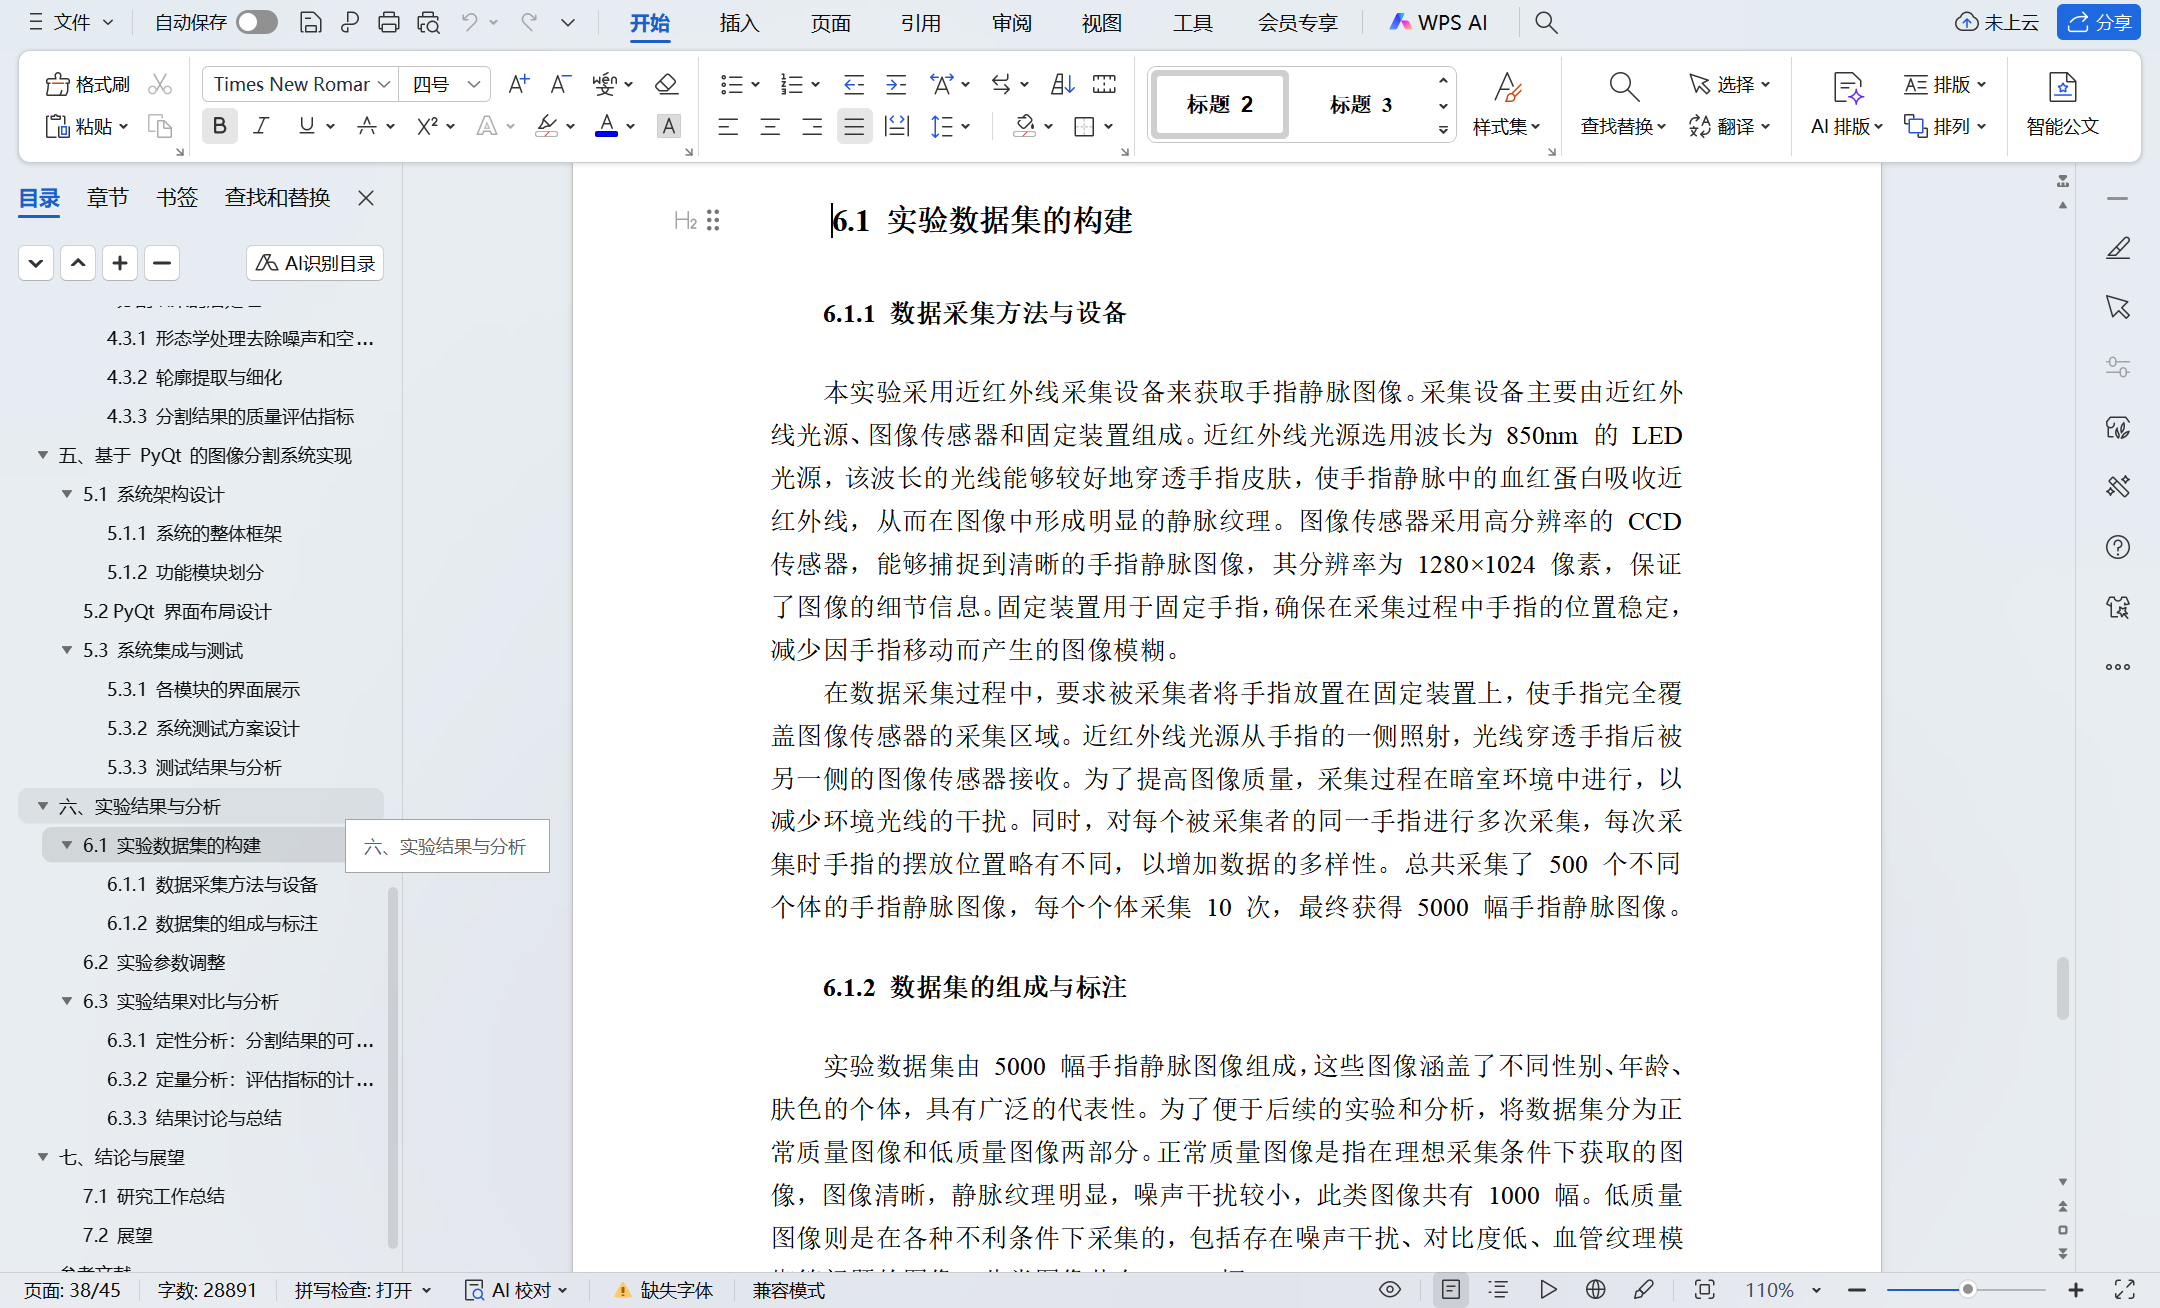Undo the last action

click(468, 22)
